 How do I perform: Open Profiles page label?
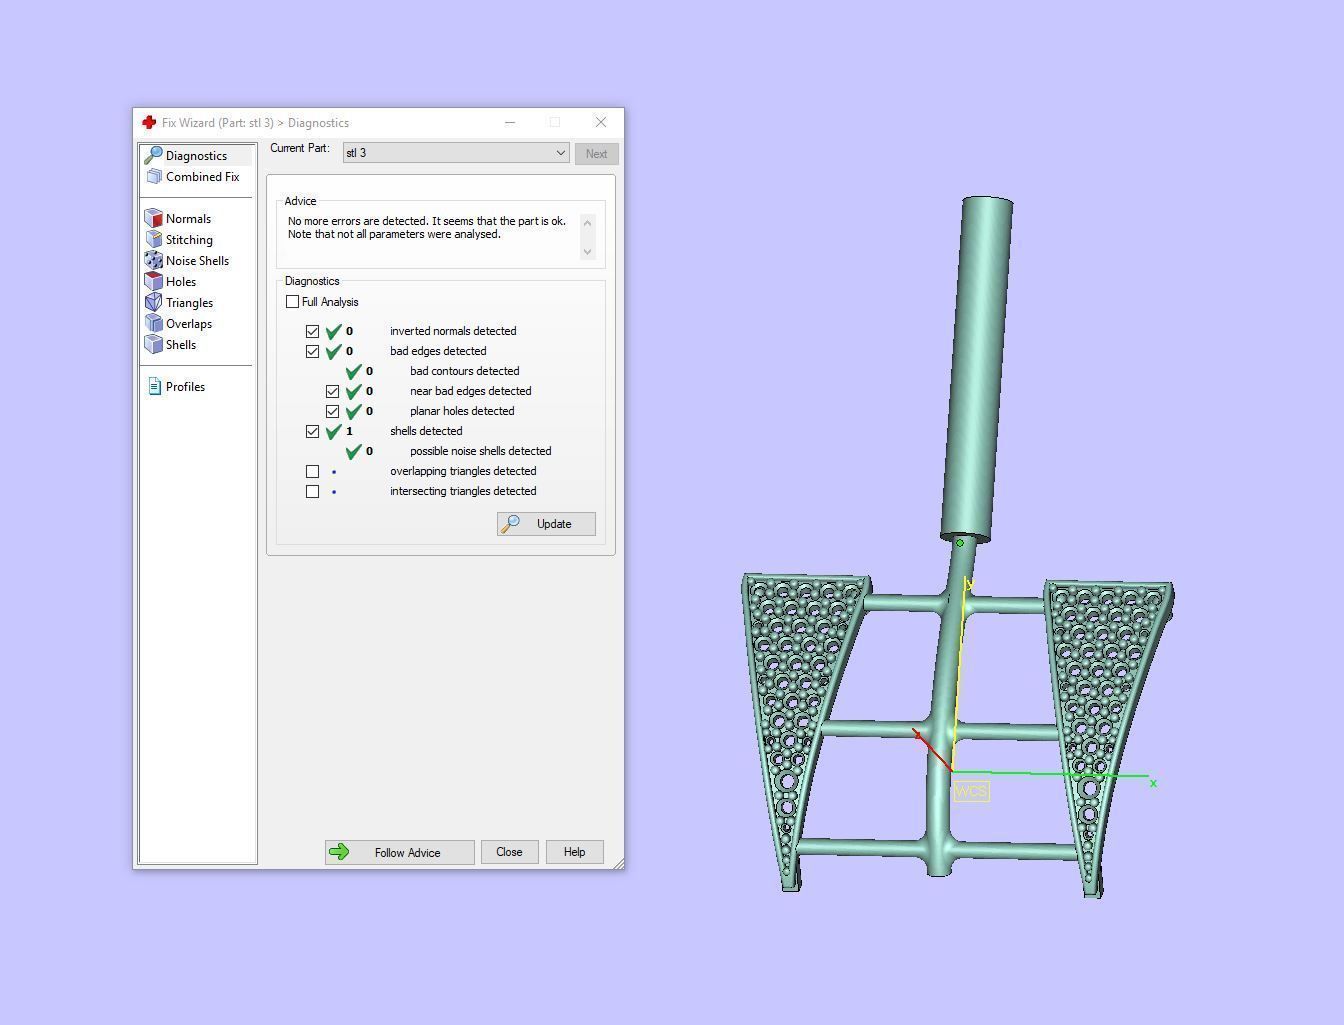185,387
